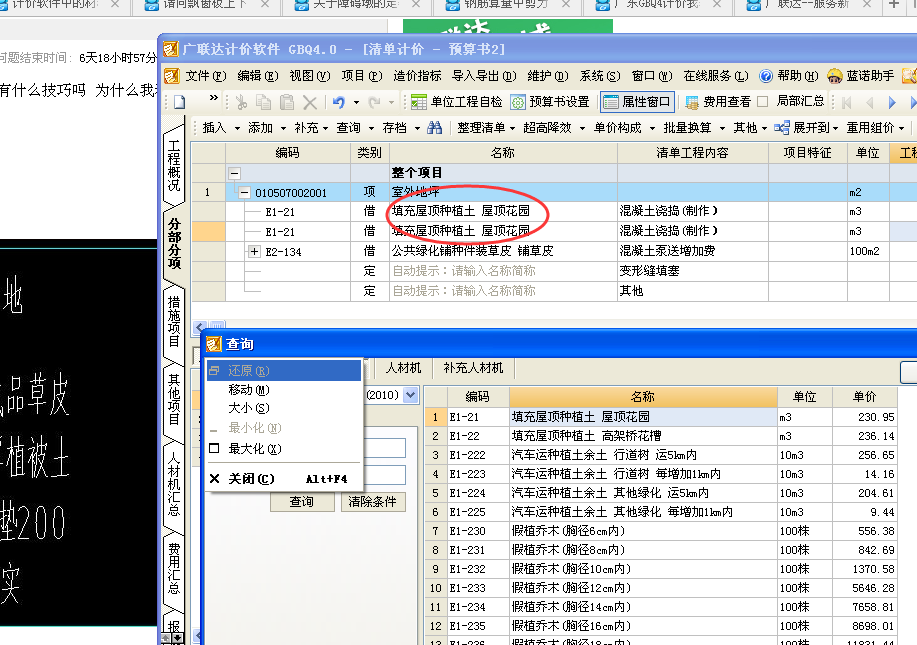Run 单位工程自检 self-check
This screenshot has width=917, height=645.
point(456,102)
